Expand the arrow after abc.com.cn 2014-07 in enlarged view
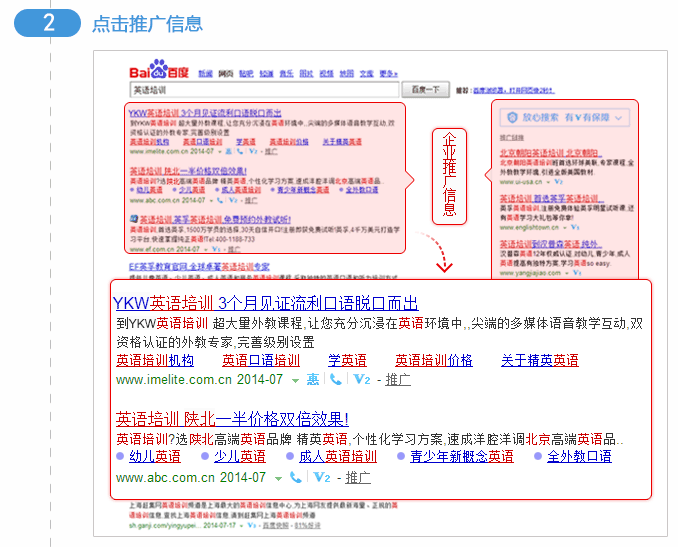The width and height of the screenshot is (678, 547). 278,479
